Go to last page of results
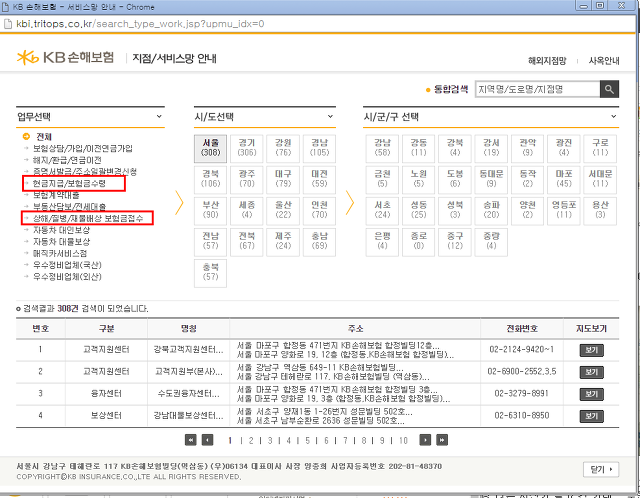This screenshot has width=640, height=498. coord(442,440)
